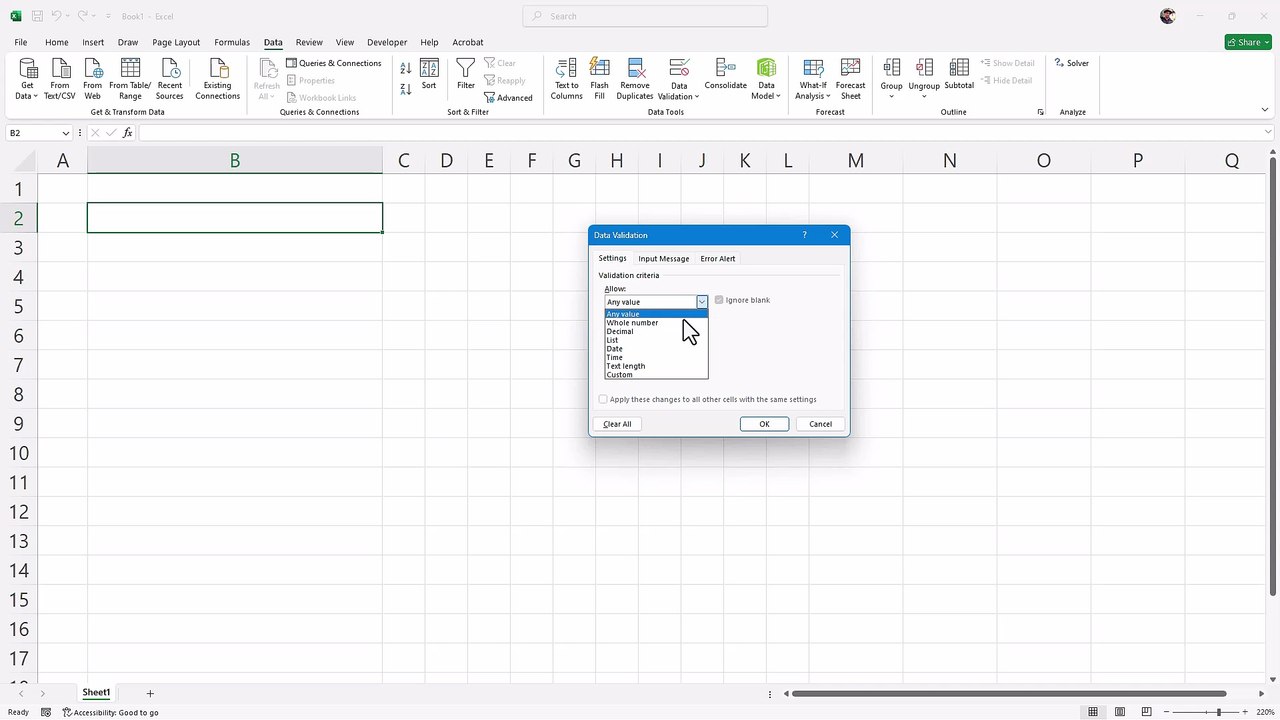Click the dialog help question mark

[805, 235]
